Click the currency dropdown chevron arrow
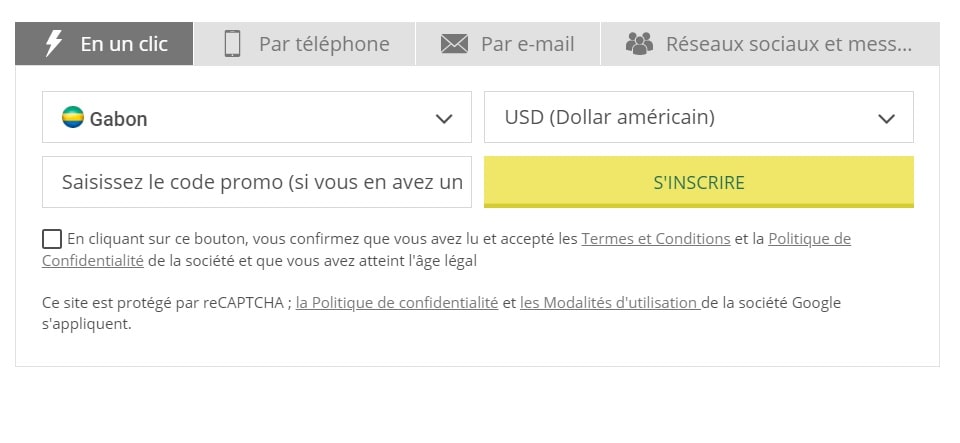Viewport: 960px width, 443px height. [886, 119]
